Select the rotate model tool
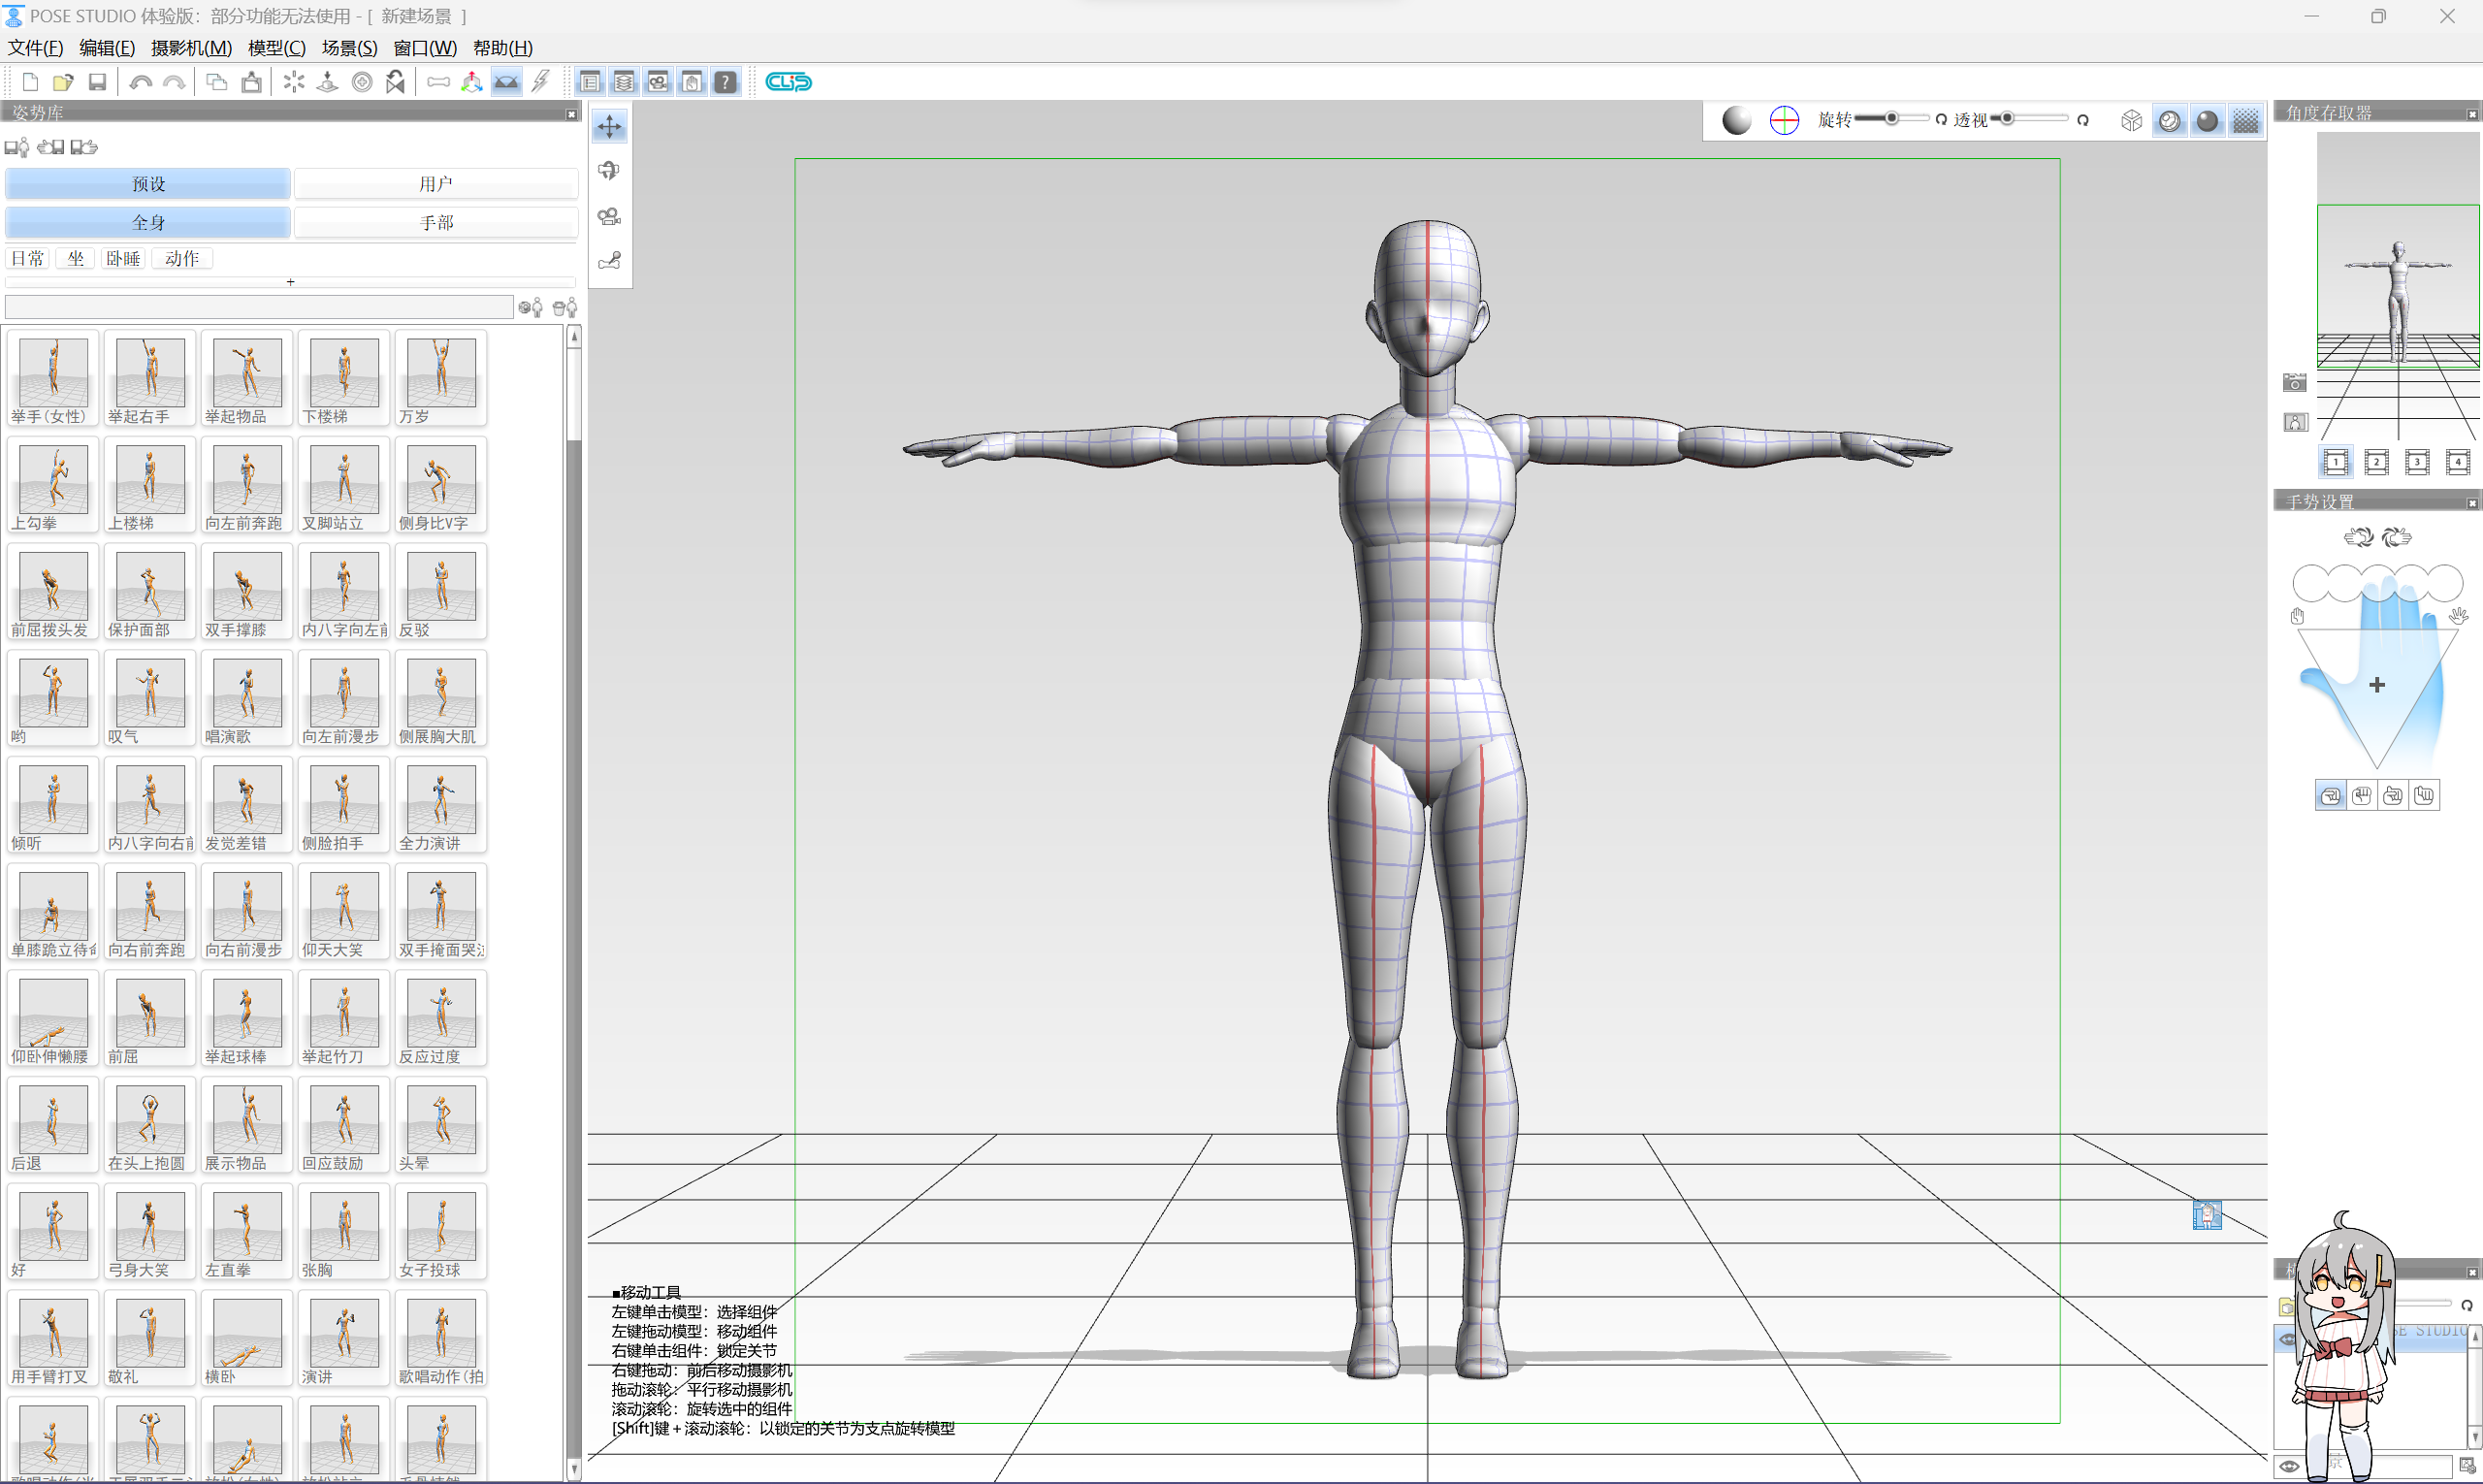Viewport: 2483px width, 1484px height. pos(610,171)
